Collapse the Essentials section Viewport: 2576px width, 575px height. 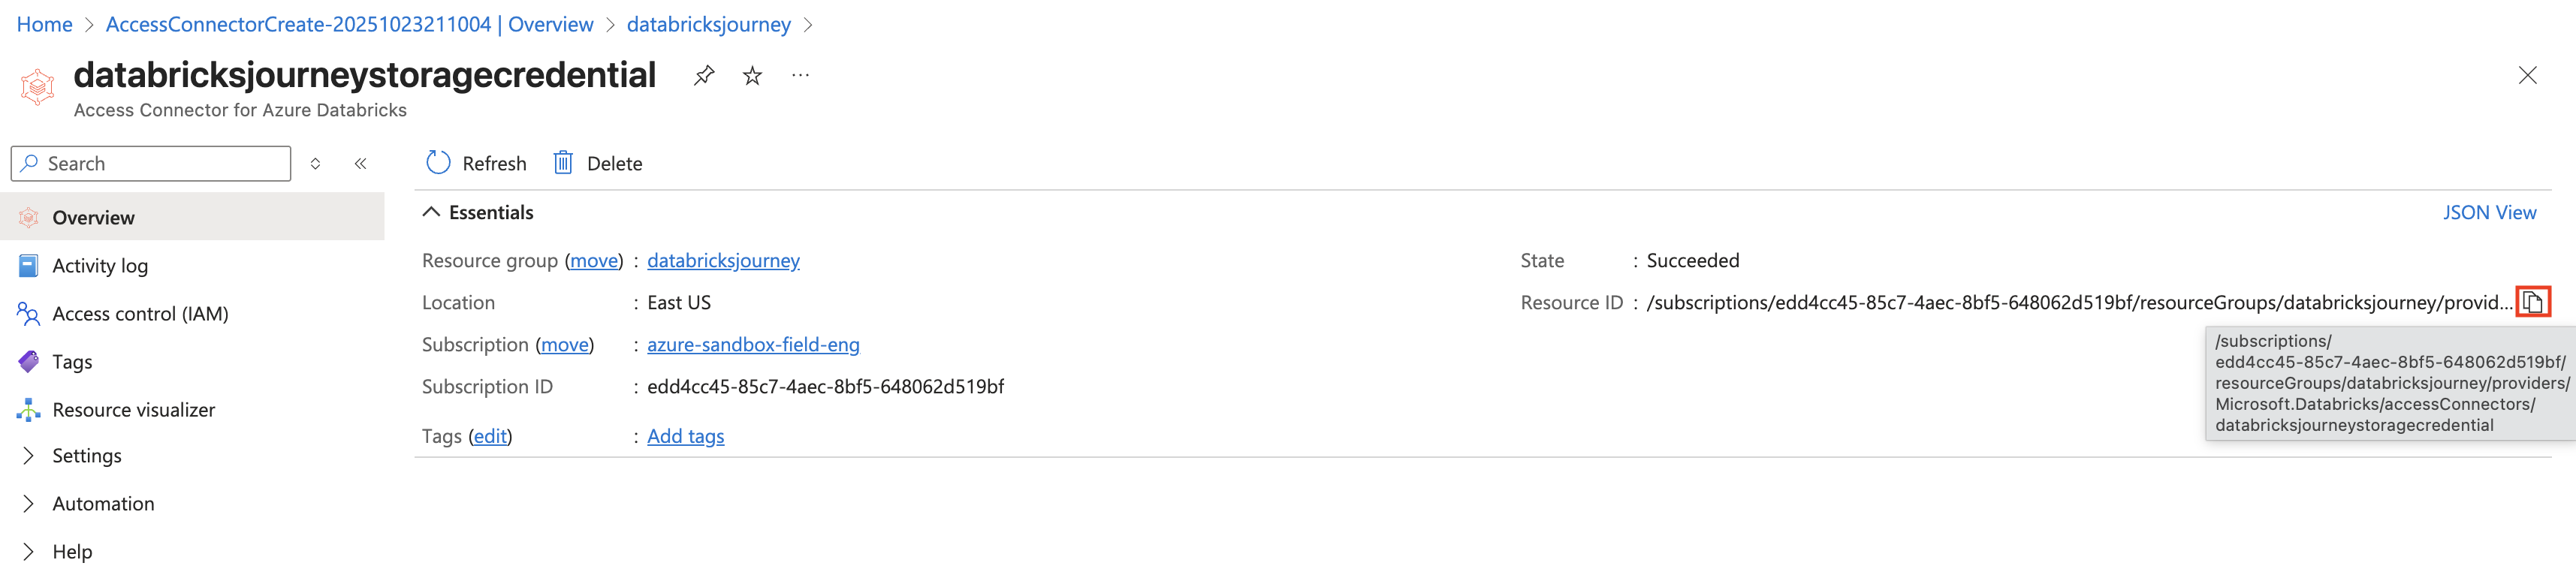pos(431,212)
